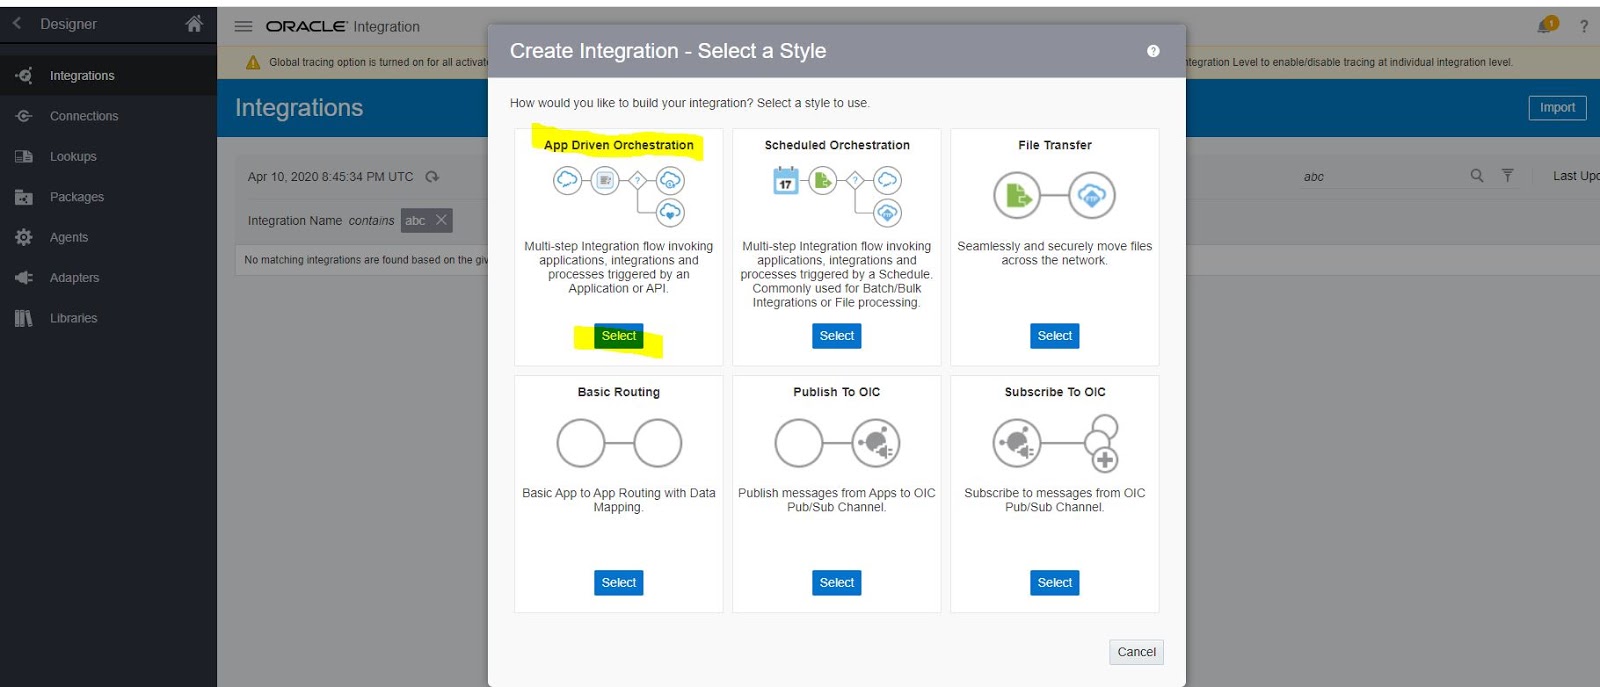This screenshot has height=687, width=1600.
Task: Click the dialog help icon
Action: [x=1153, y=51]
